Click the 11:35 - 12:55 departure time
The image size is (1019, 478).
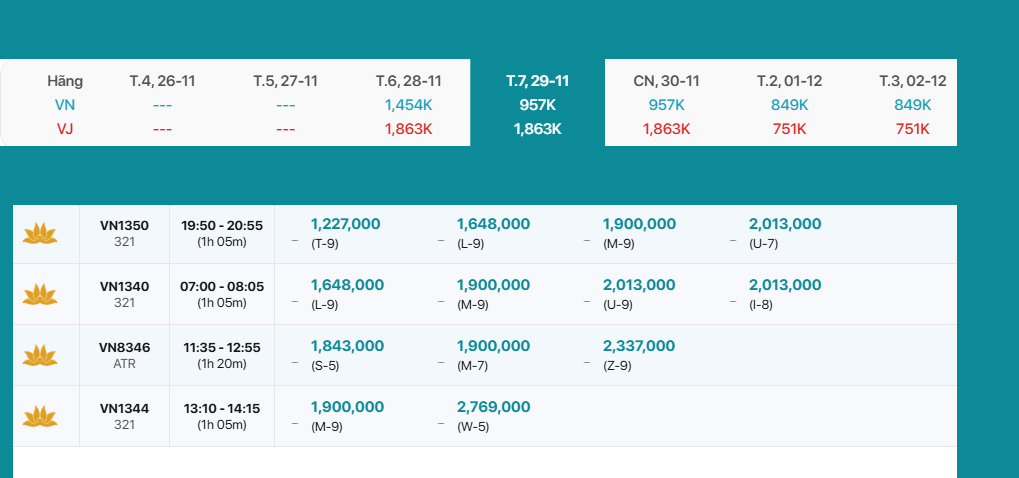[x=221, y=347]
